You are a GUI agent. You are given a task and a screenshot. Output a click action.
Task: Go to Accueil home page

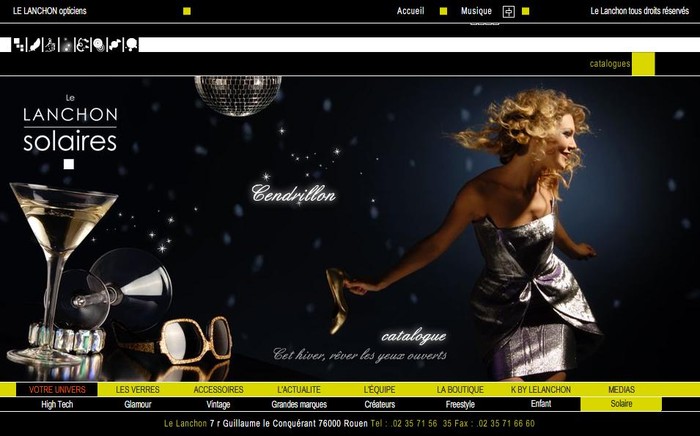[410, 11]
